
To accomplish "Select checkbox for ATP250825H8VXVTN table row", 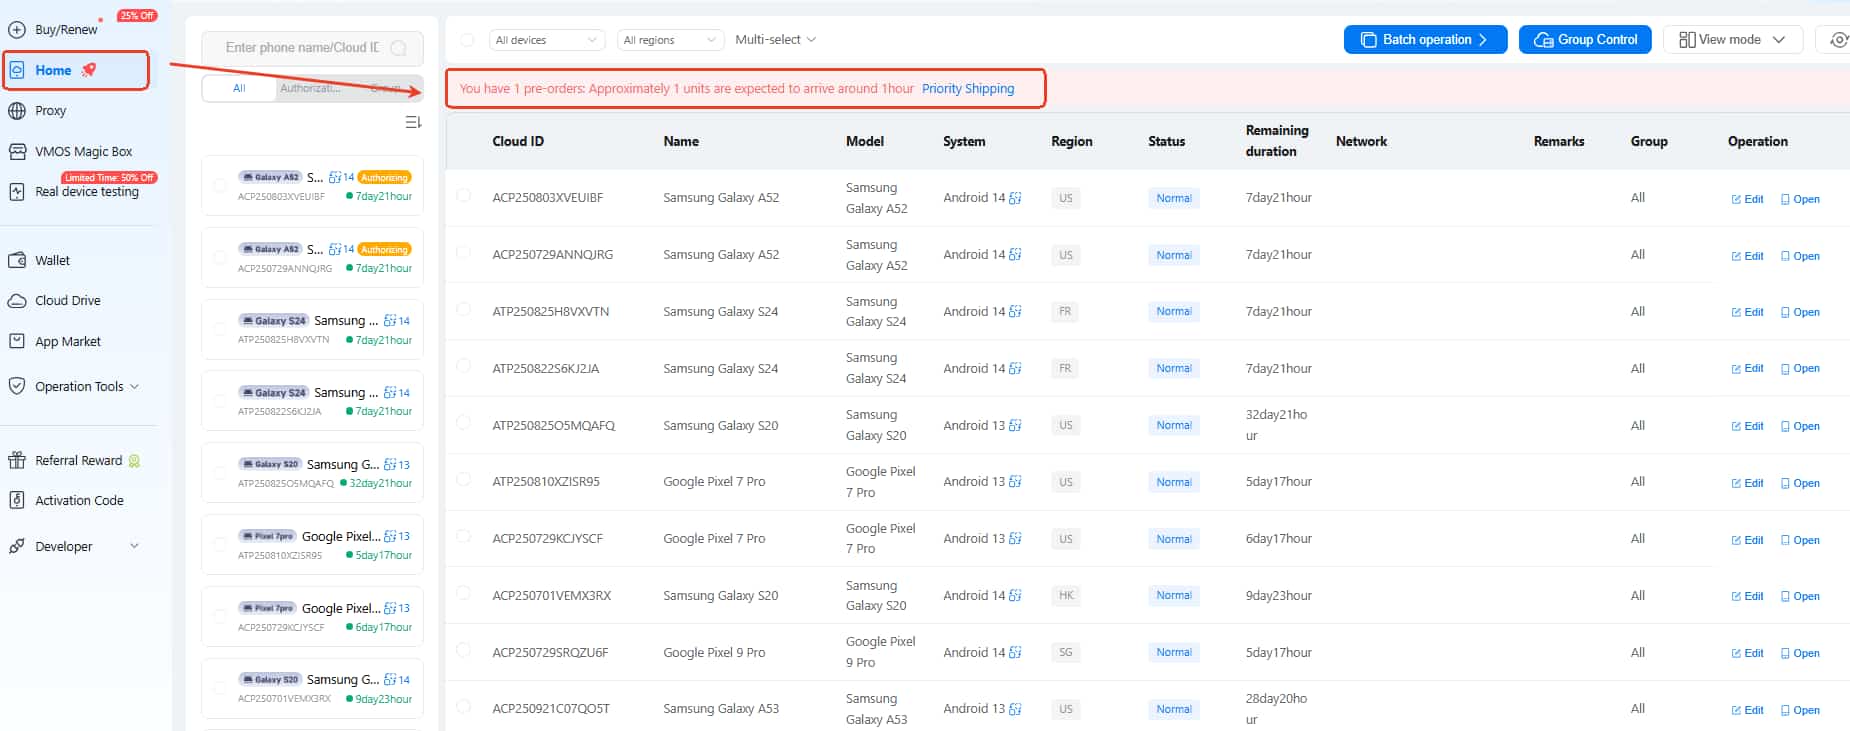I will [463, 310].
